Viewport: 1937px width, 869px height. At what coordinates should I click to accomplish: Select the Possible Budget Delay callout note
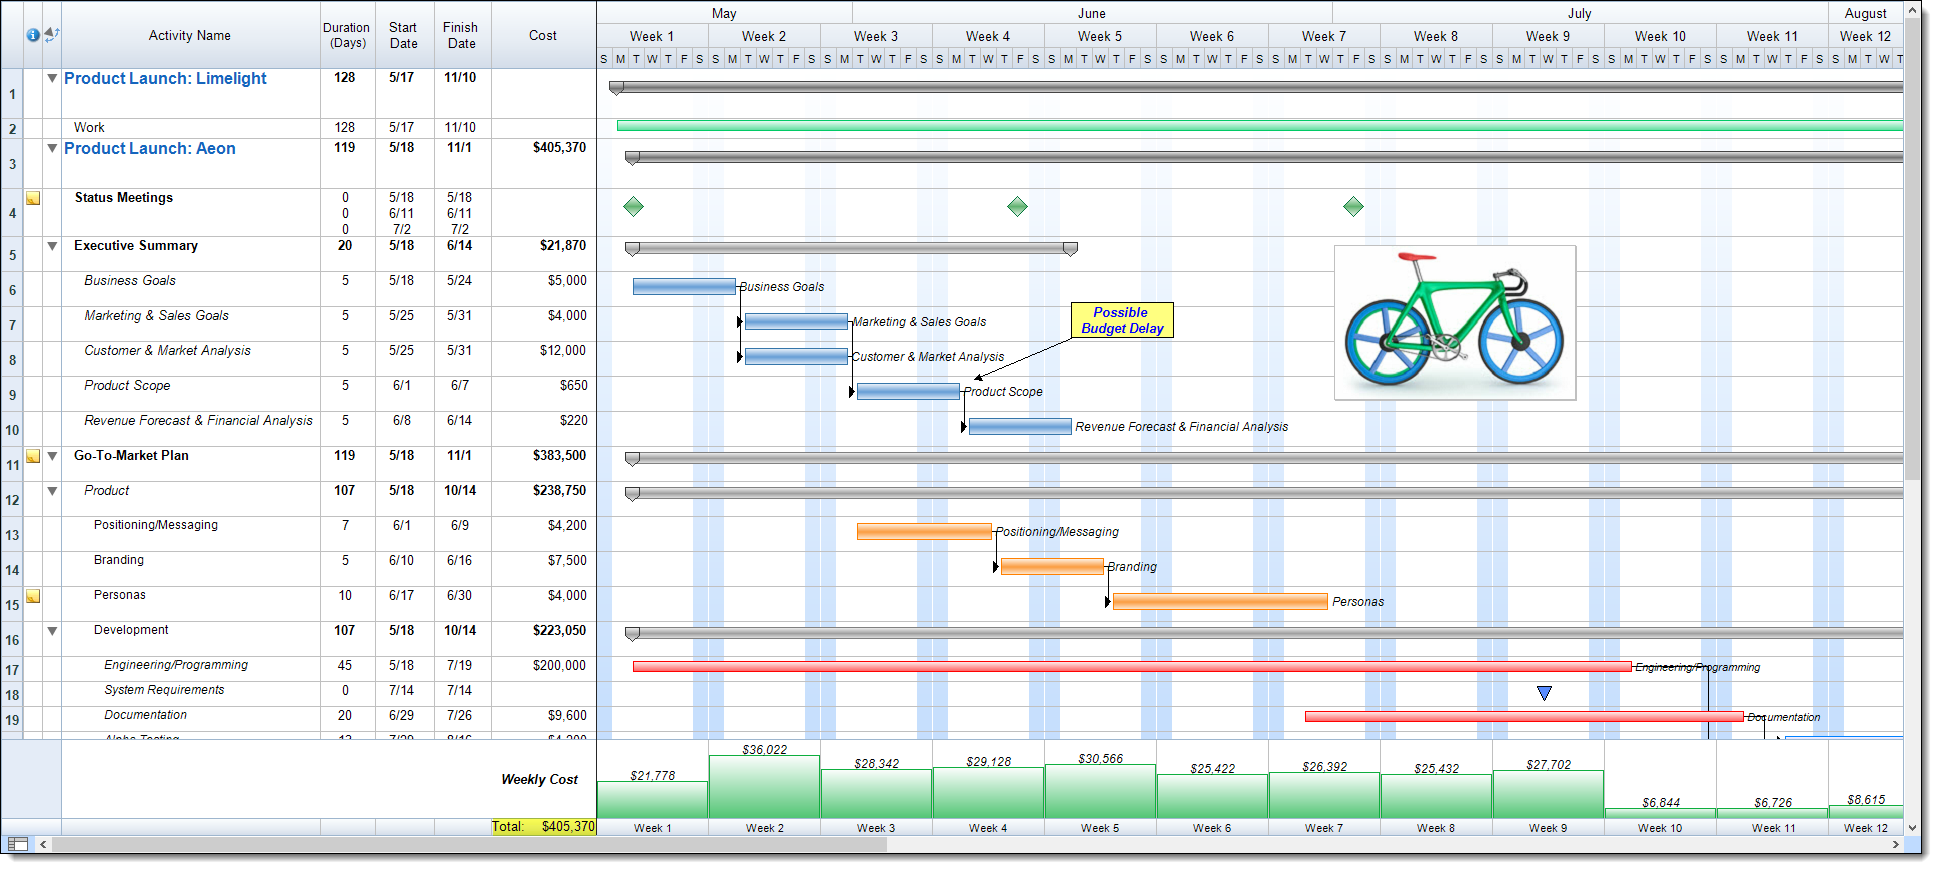1122,320
